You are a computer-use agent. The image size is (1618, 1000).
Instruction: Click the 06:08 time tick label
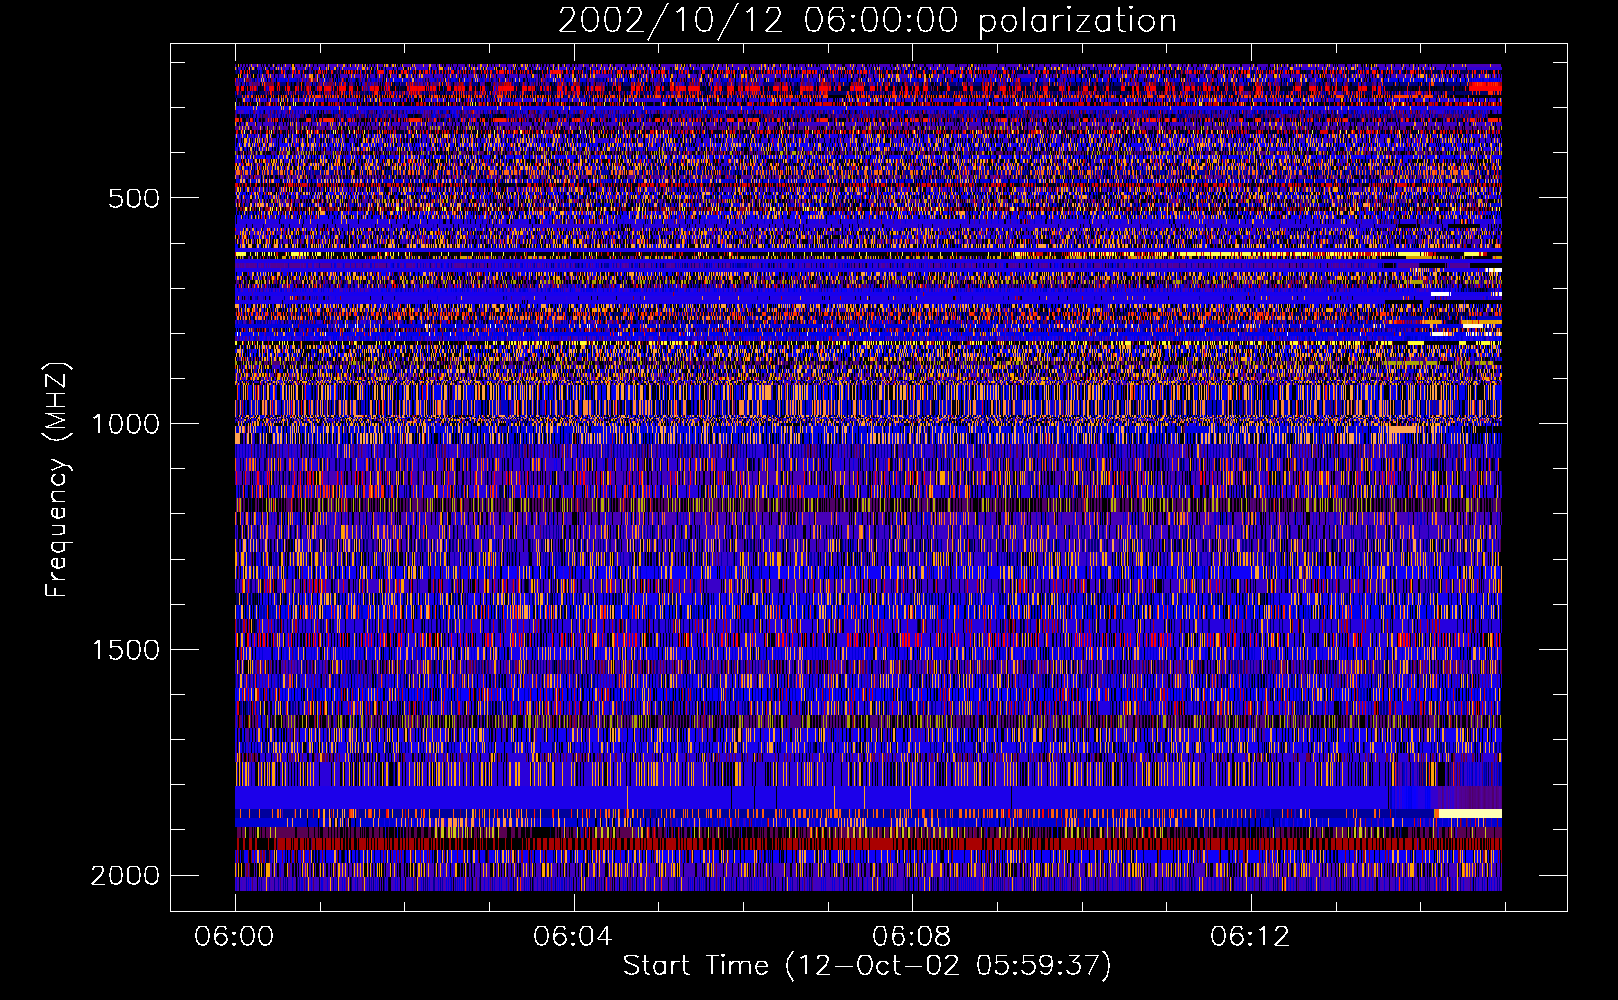pos(911,937)
